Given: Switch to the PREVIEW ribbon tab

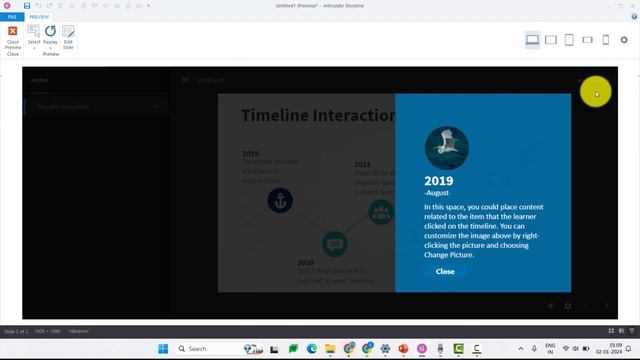Looking at the screenshot, I should 39,17.
